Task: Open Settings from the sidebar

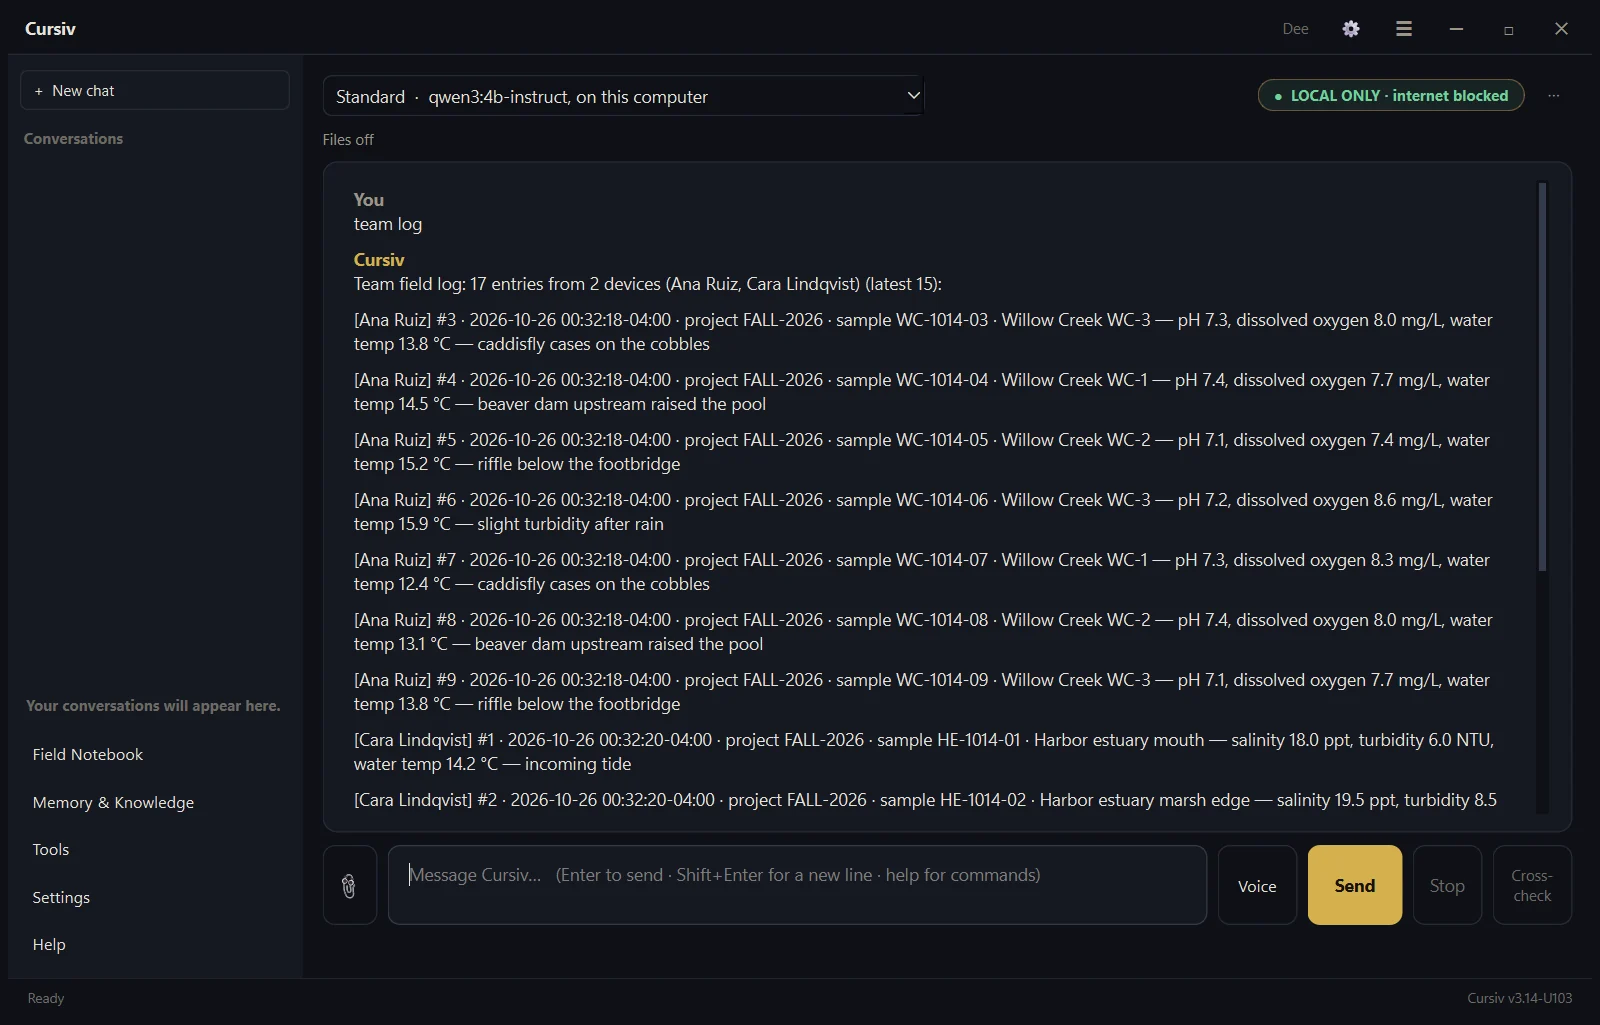Action: click(61, 898)
